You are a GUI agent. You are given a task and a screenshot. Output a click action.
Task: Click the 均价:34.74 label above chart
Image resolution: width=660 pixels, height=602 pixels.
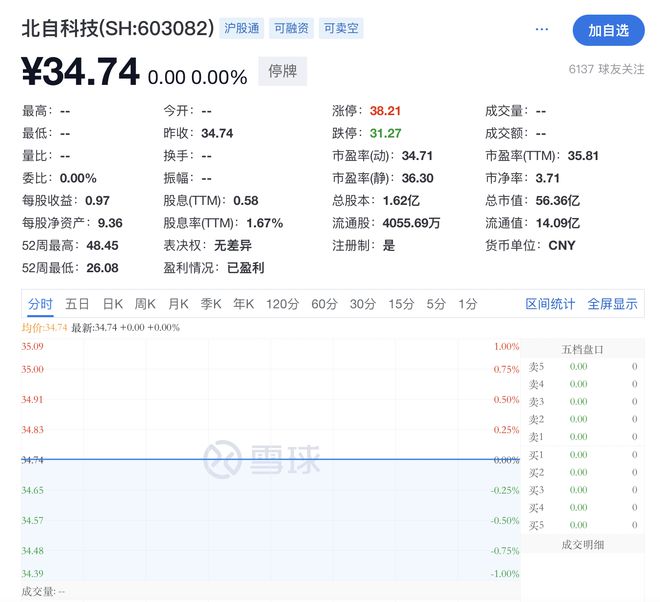click(45, 328)
